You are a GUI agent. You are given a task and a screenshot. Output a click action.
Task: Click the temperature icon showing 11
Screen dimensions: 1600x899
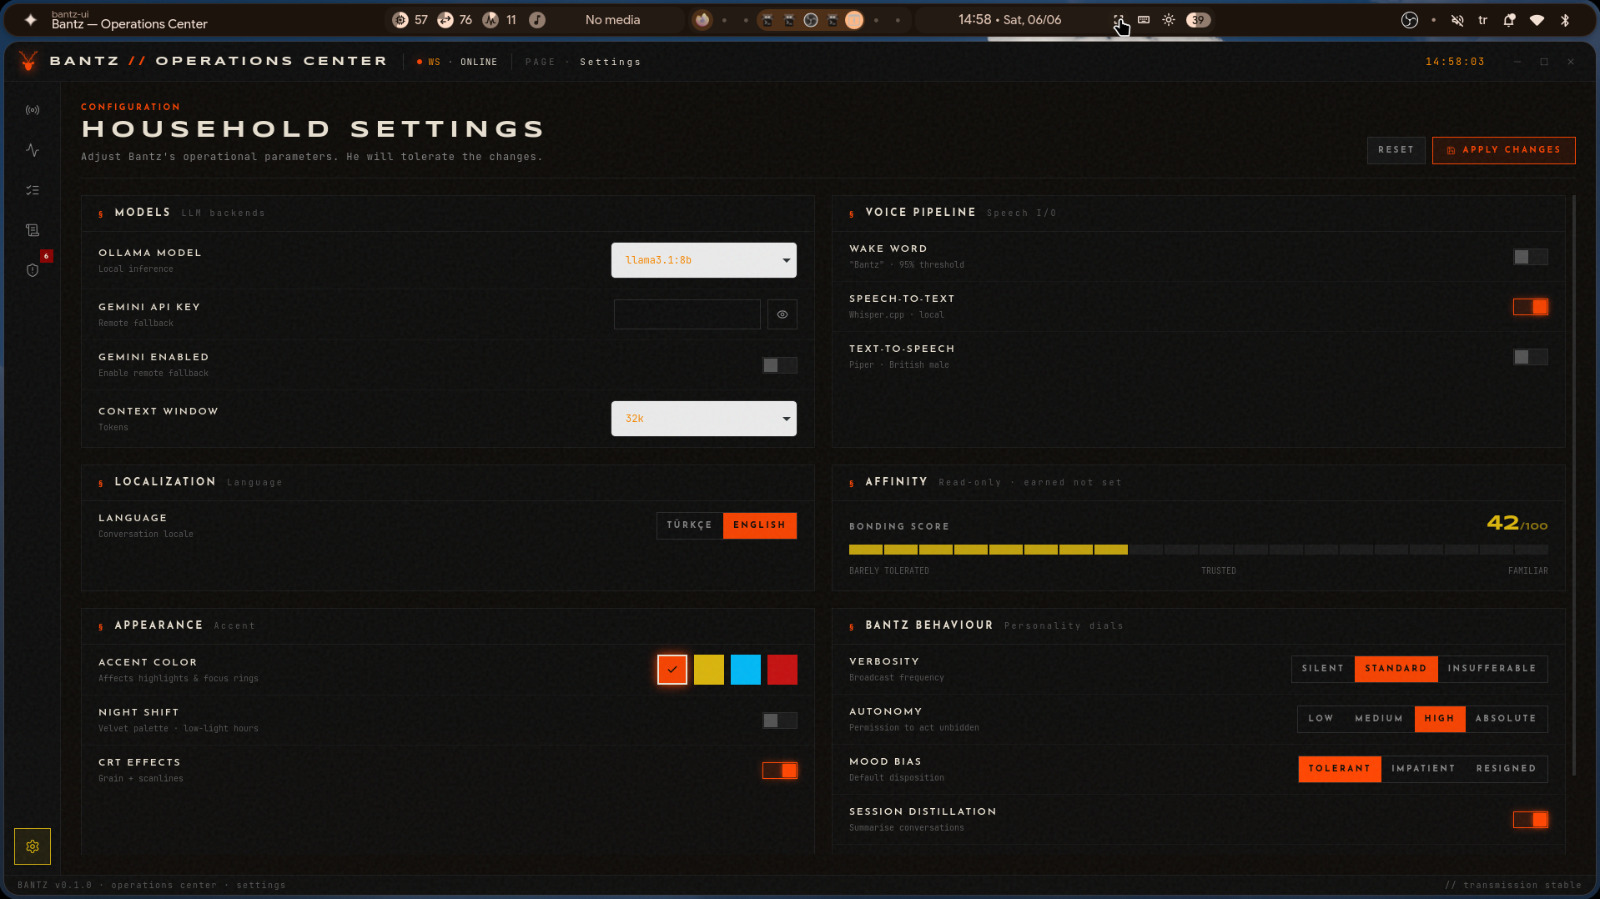click(490, 20)
